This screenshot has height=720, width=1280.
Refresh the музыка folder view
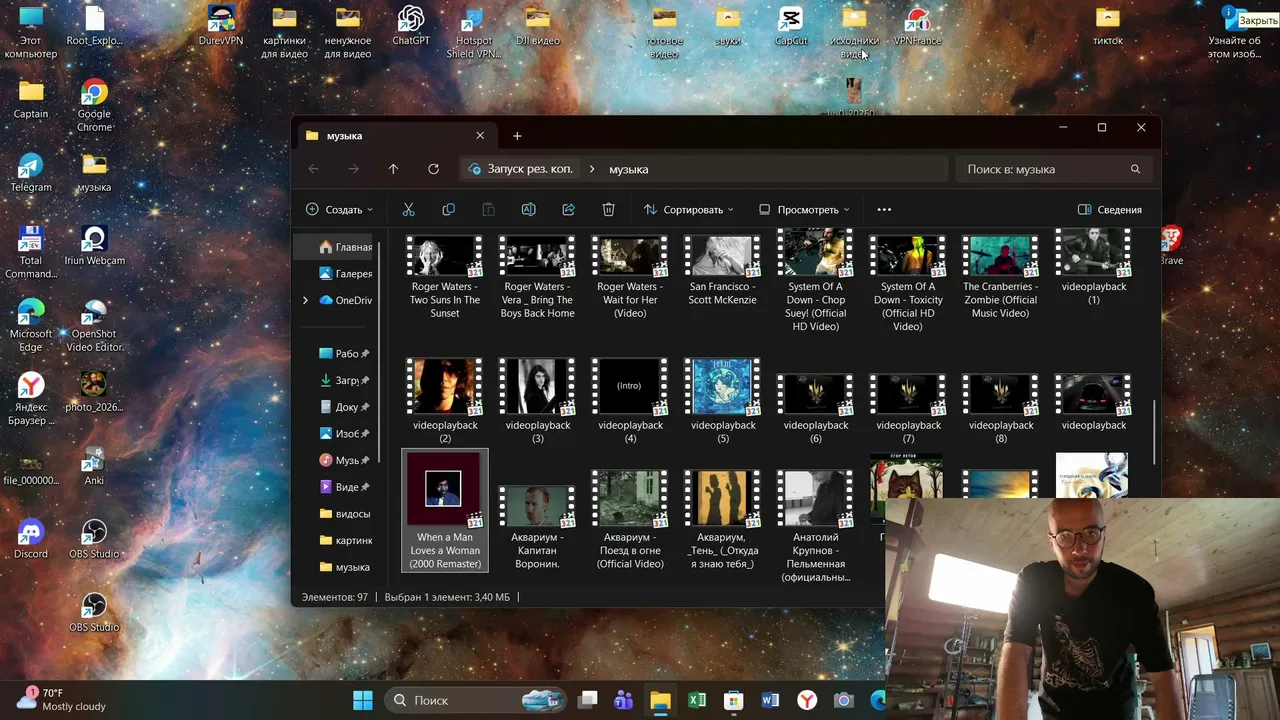[433, 169]
